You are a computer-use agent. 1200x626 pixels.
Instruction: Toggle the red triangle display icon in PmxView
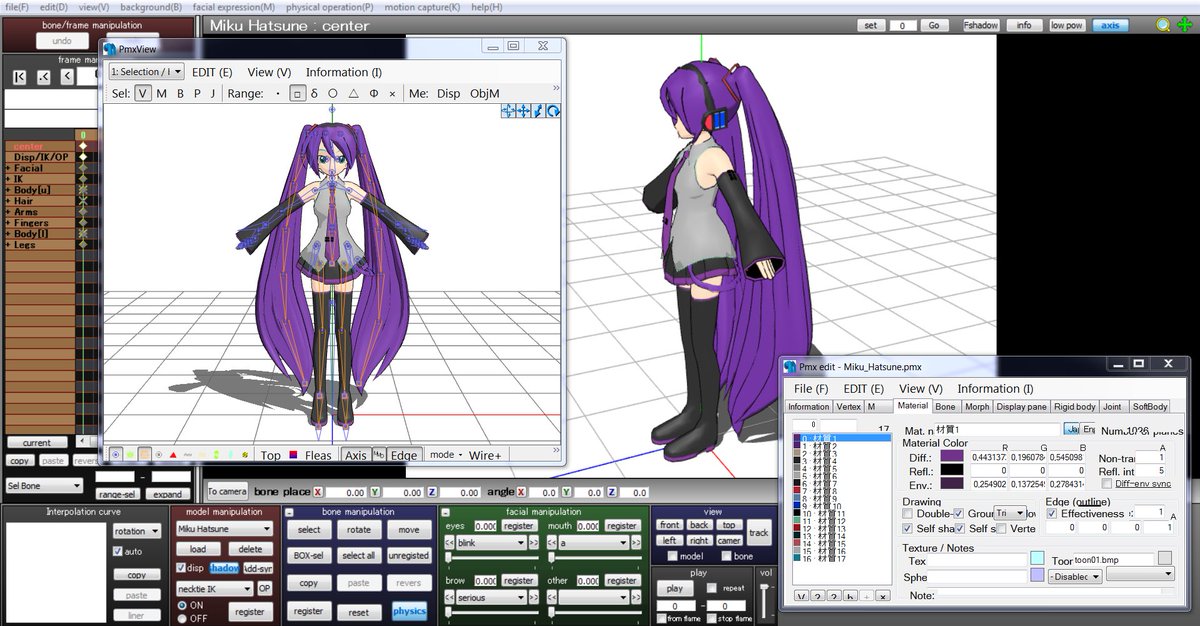(173, 455)
